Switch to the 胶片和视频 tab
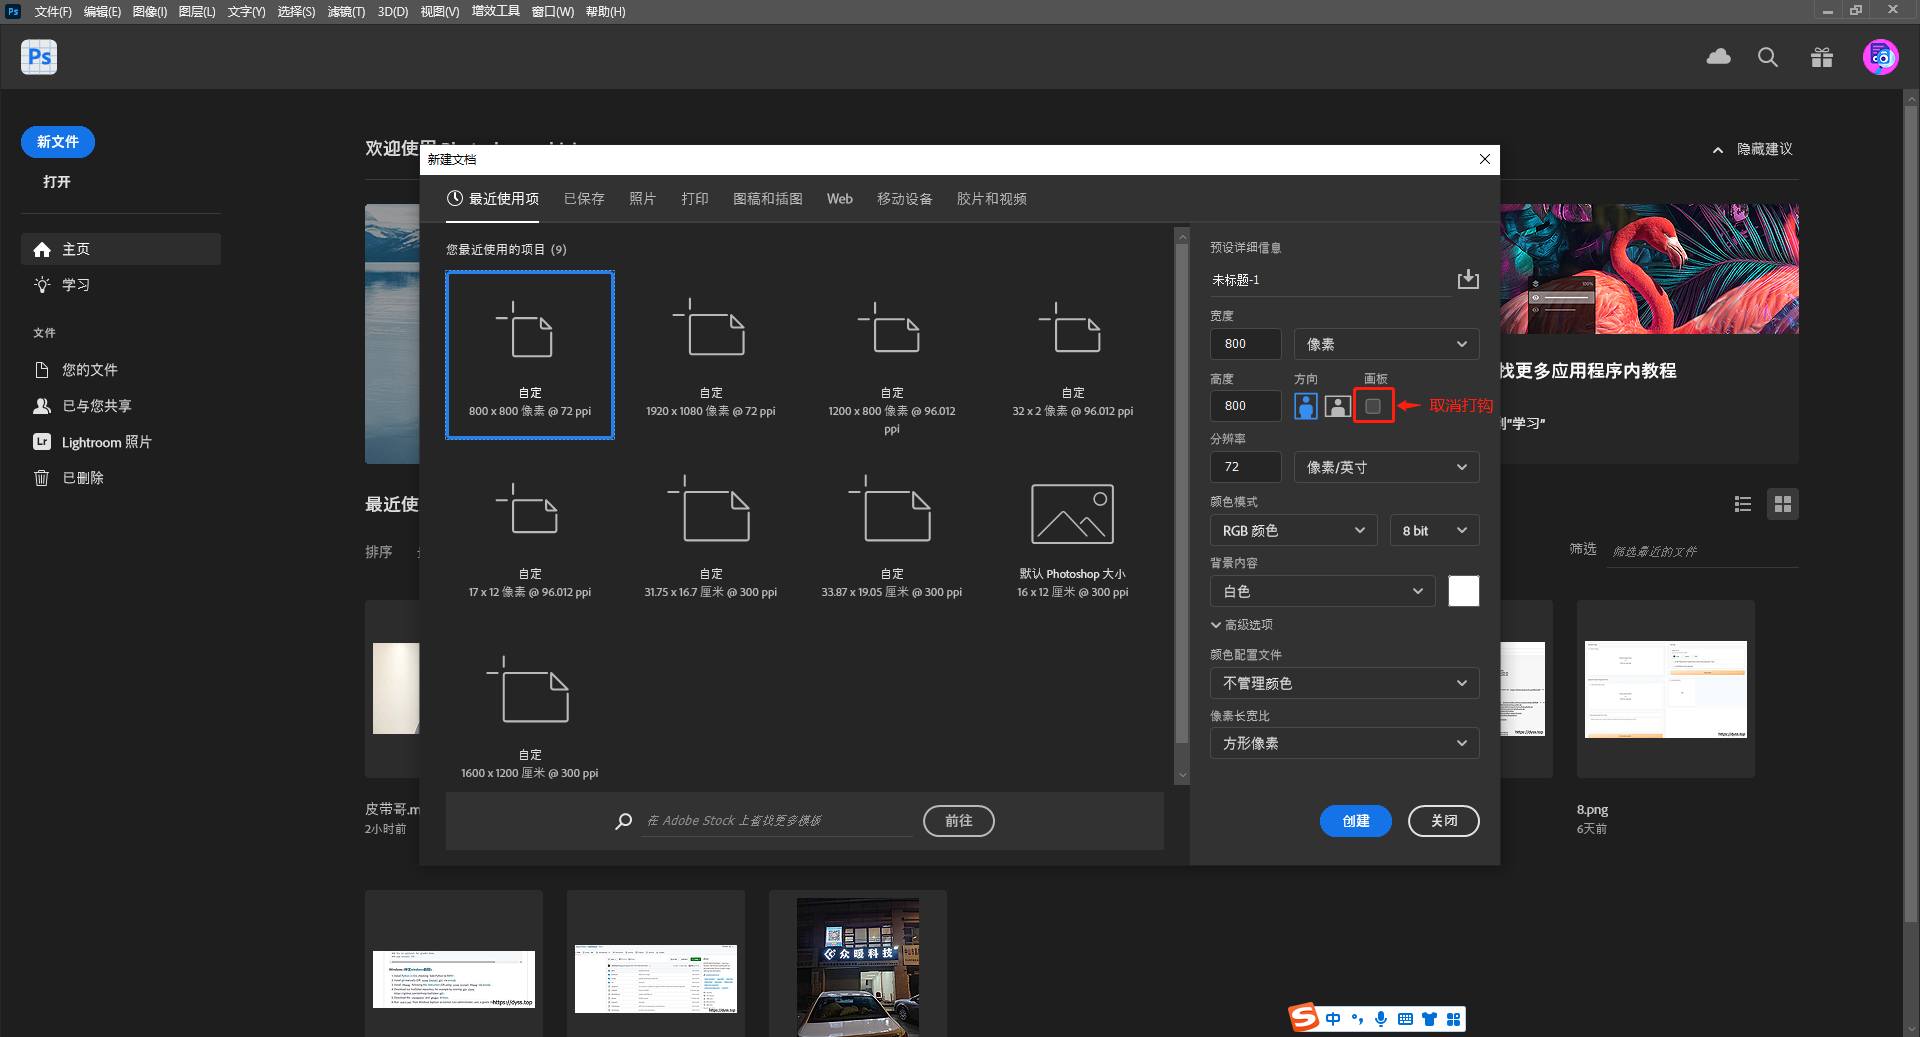This screenshot has height=1037, width=1920. (991, 198)
